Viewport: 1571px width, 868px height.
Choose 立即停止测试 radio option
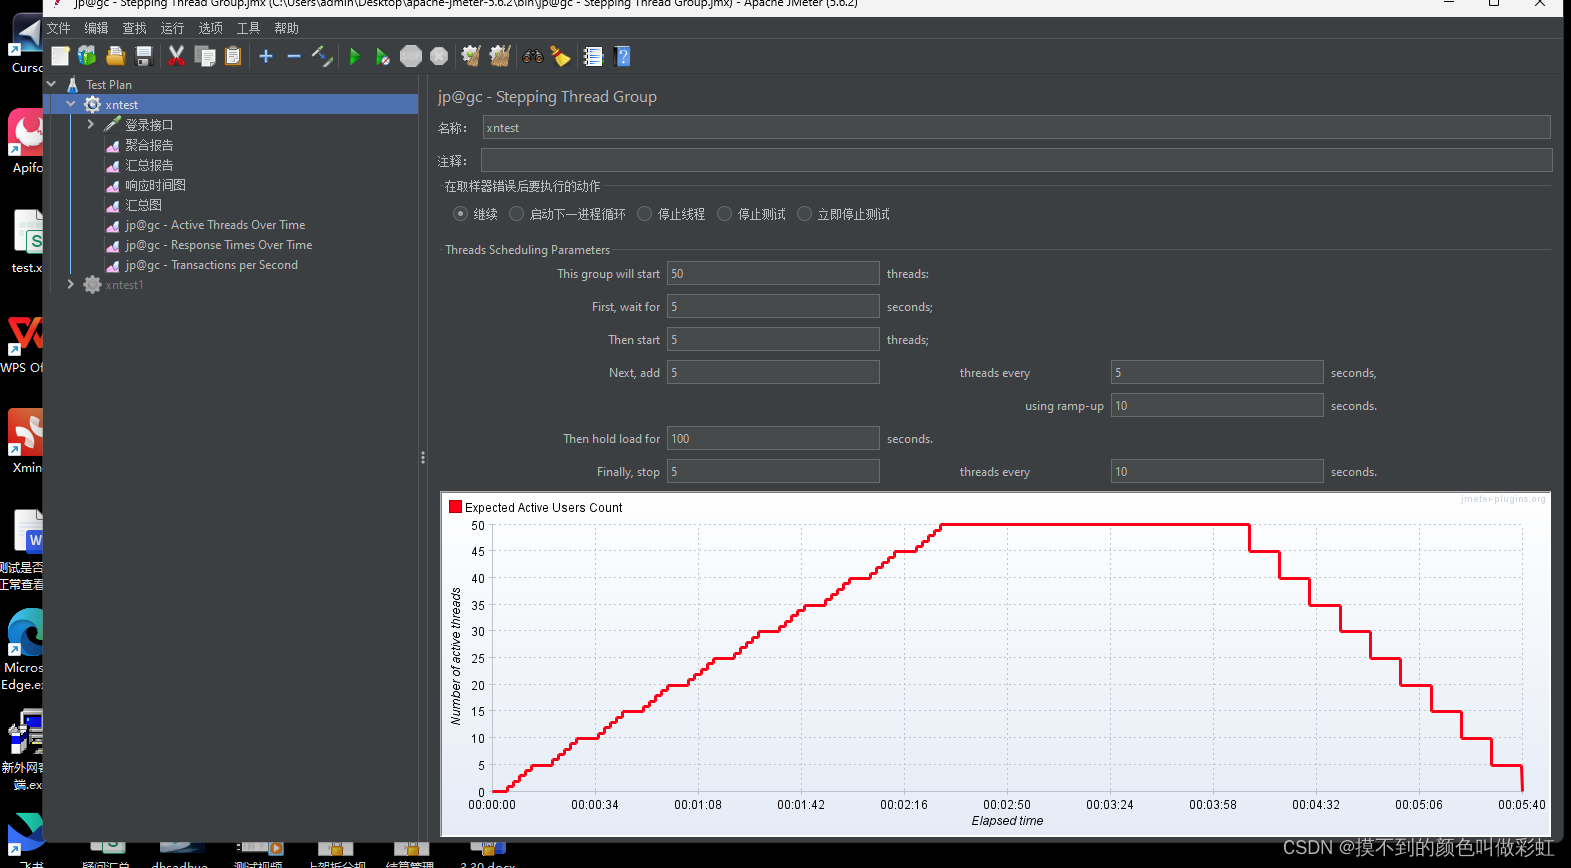[x=804, y=214]
